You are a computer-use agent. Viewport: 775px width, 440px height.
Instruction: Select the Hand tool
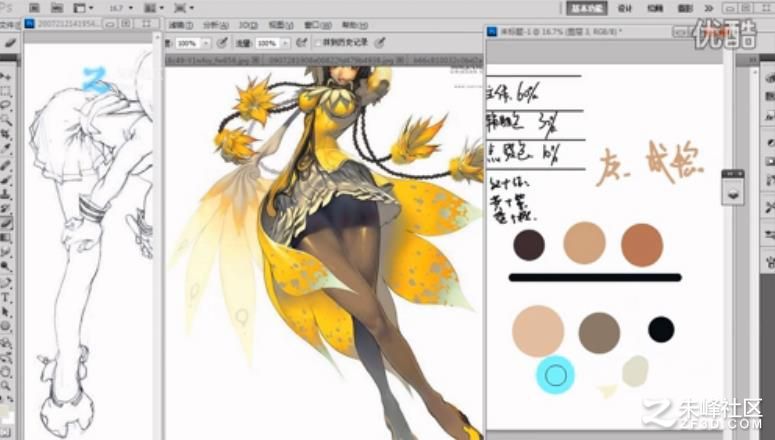(x=6, y=372)
